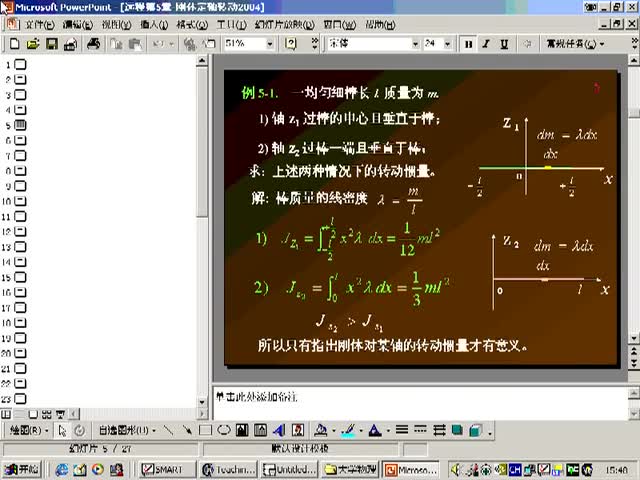Toggle italic formatting
This screenshot has width=640, height=480.
(486, 44)
